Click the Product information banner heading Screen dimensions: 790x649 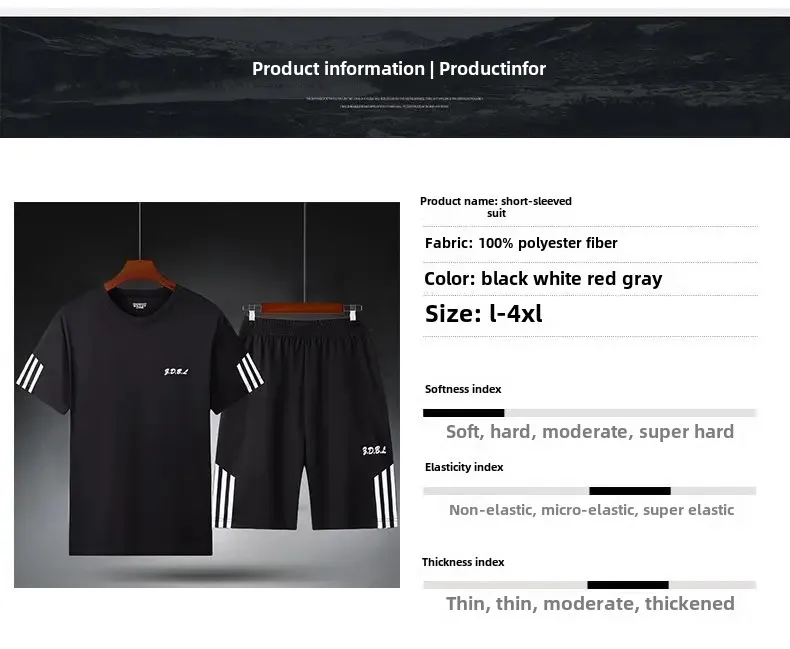coord(399,69)
